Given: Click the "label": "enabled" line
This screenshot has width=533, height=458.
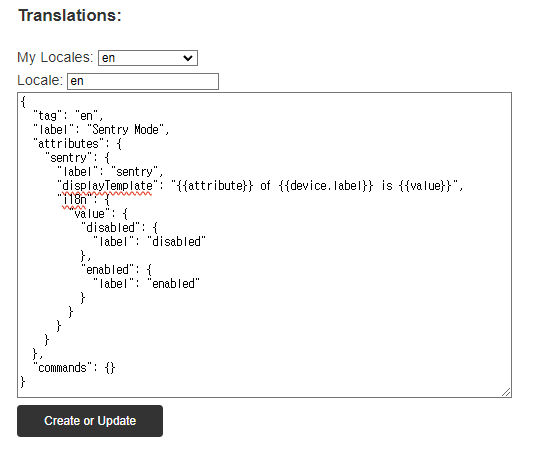Looking at the screenshot, I should 147,284.
